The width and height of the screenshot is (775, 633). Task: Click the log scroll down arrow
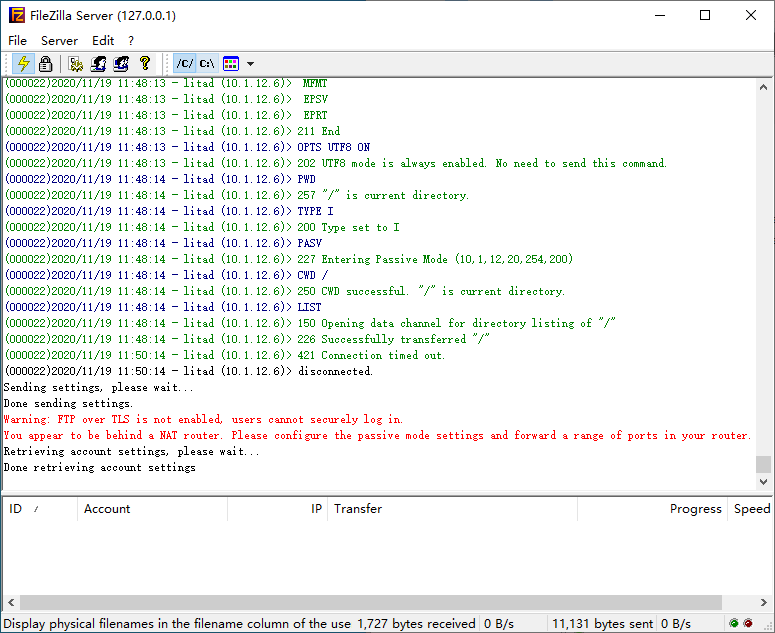[x=763, y=481]
